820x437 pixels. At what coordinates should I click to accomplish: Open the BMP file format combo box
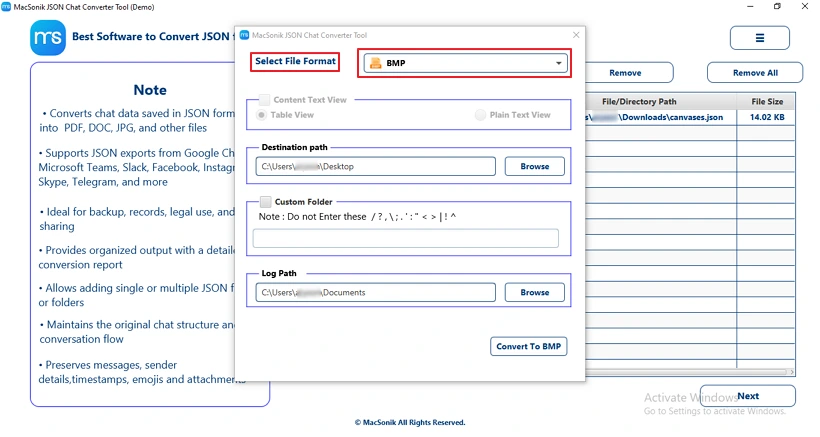tap(465, 63)
